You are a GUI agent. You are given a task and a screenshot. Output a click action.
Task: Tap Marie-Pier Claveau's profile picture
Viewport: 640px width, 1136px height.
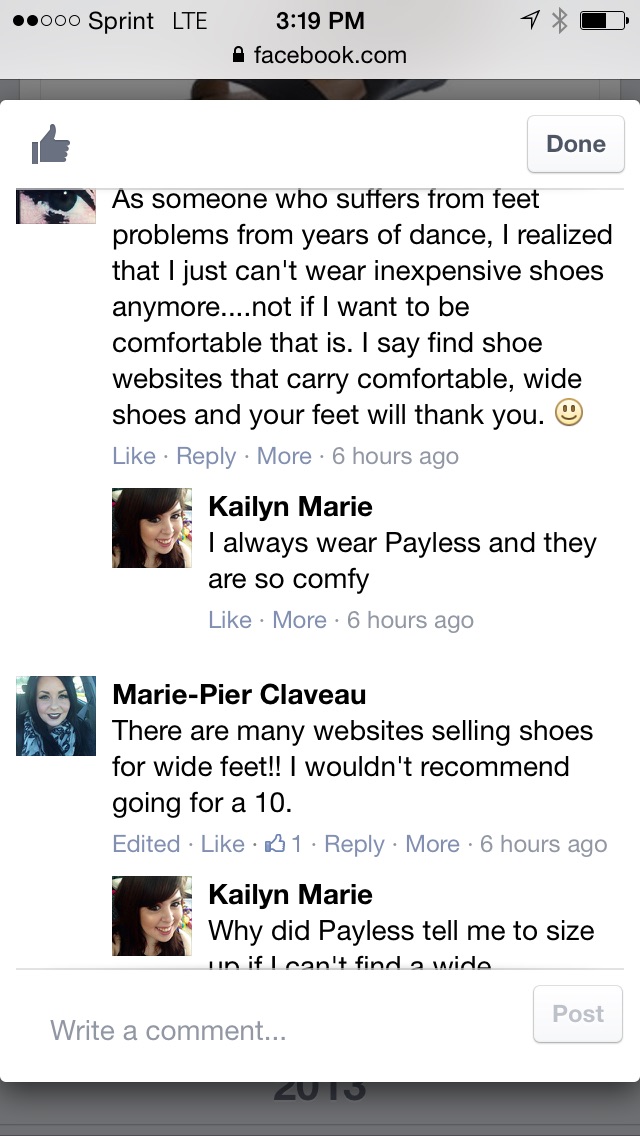tap(56, 716)
